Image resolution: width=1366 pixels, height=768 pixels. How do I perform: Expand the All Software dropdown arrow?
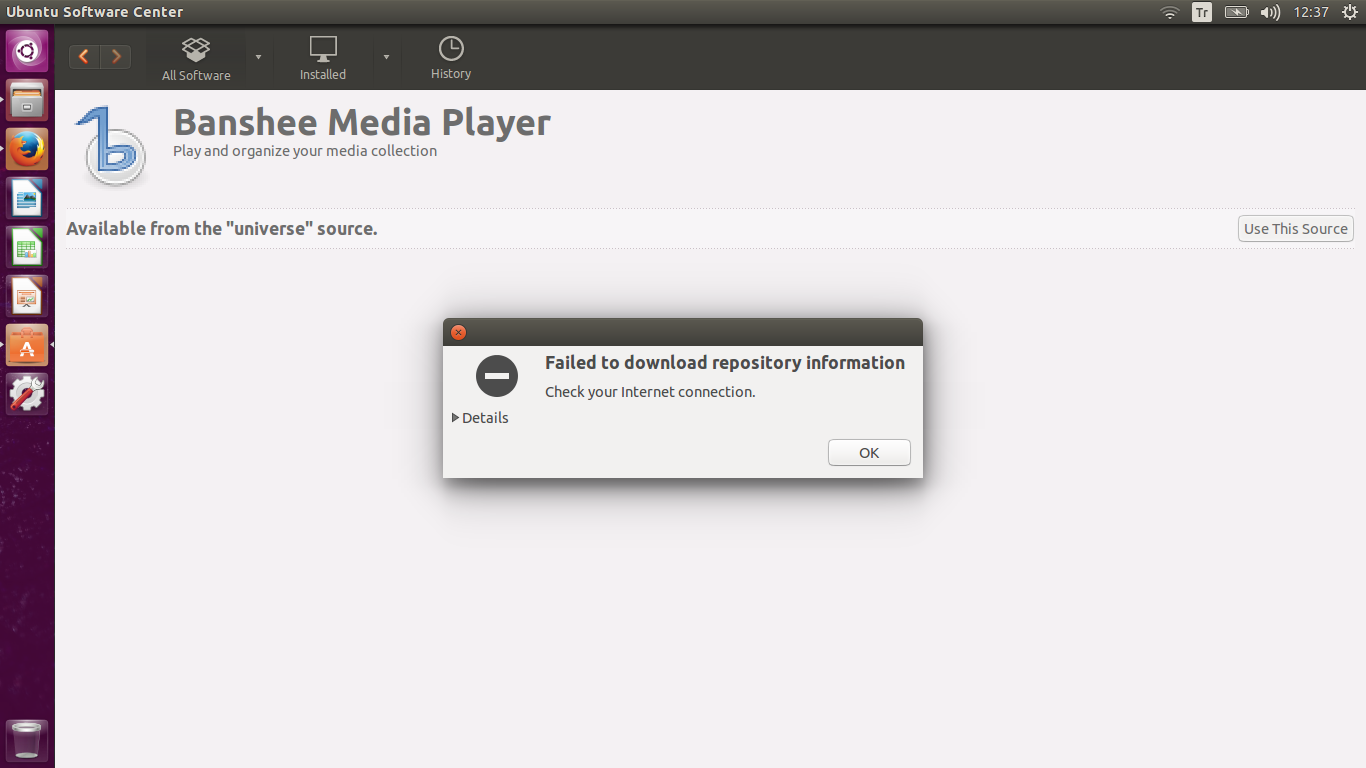(x=258, y=57)
